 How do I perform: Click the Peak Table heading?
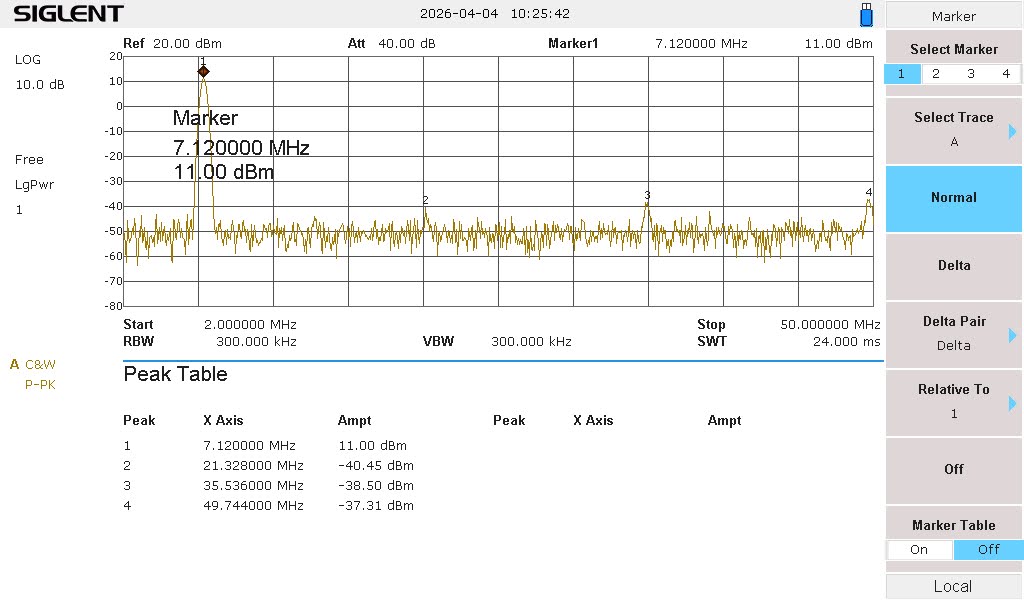[x=176, y=374]
